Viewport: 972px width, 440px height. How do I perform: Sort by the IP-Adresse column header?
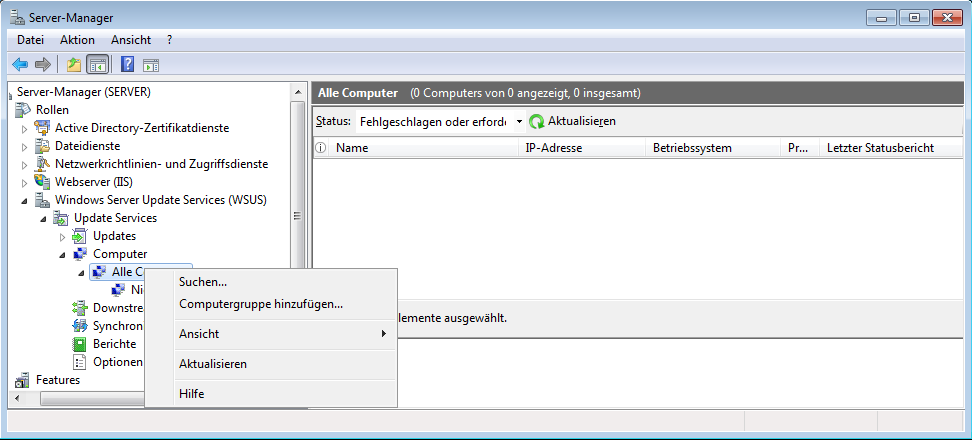(581, 148)
